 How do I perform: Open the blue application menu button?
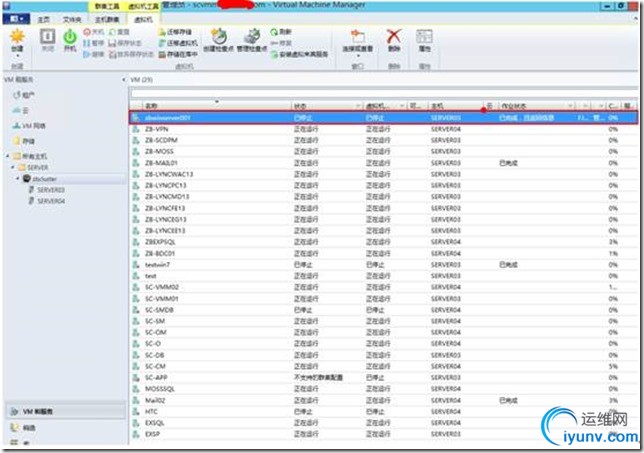16,19
